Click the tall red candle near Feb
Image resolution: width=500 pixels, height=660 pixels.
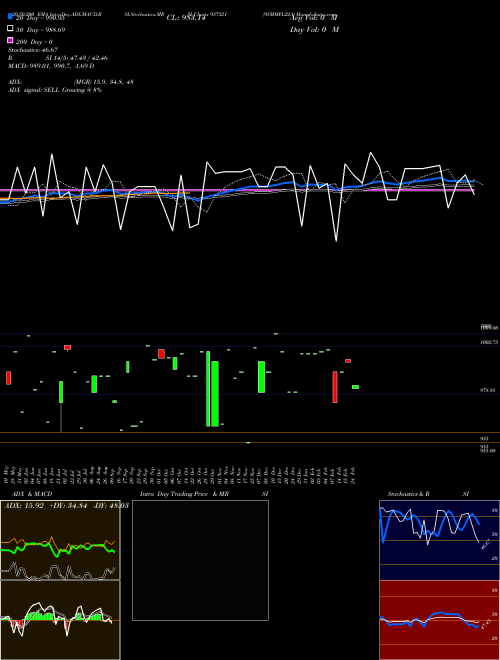pyautogui.click(x=335, y=387)
